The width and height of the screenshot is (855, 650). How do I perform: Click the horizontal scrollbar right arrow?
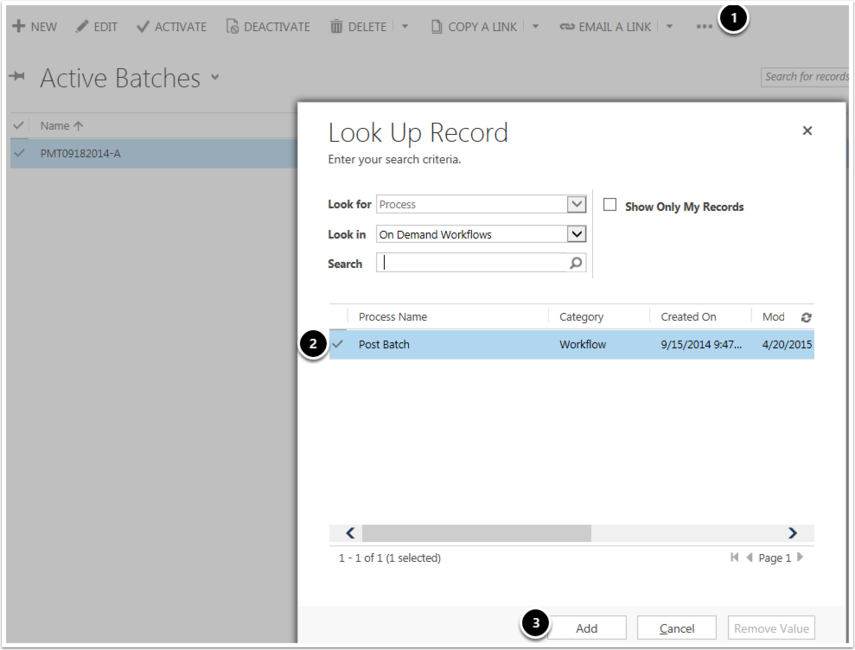coord(792,533)
